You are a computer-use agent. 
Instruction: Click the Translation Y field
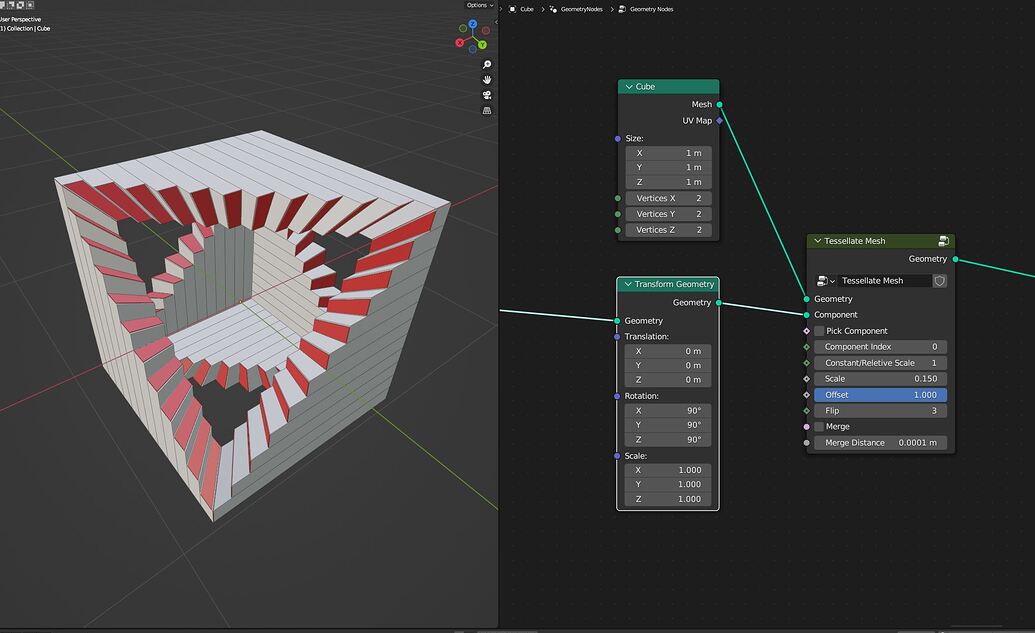[x=668, y=366]
